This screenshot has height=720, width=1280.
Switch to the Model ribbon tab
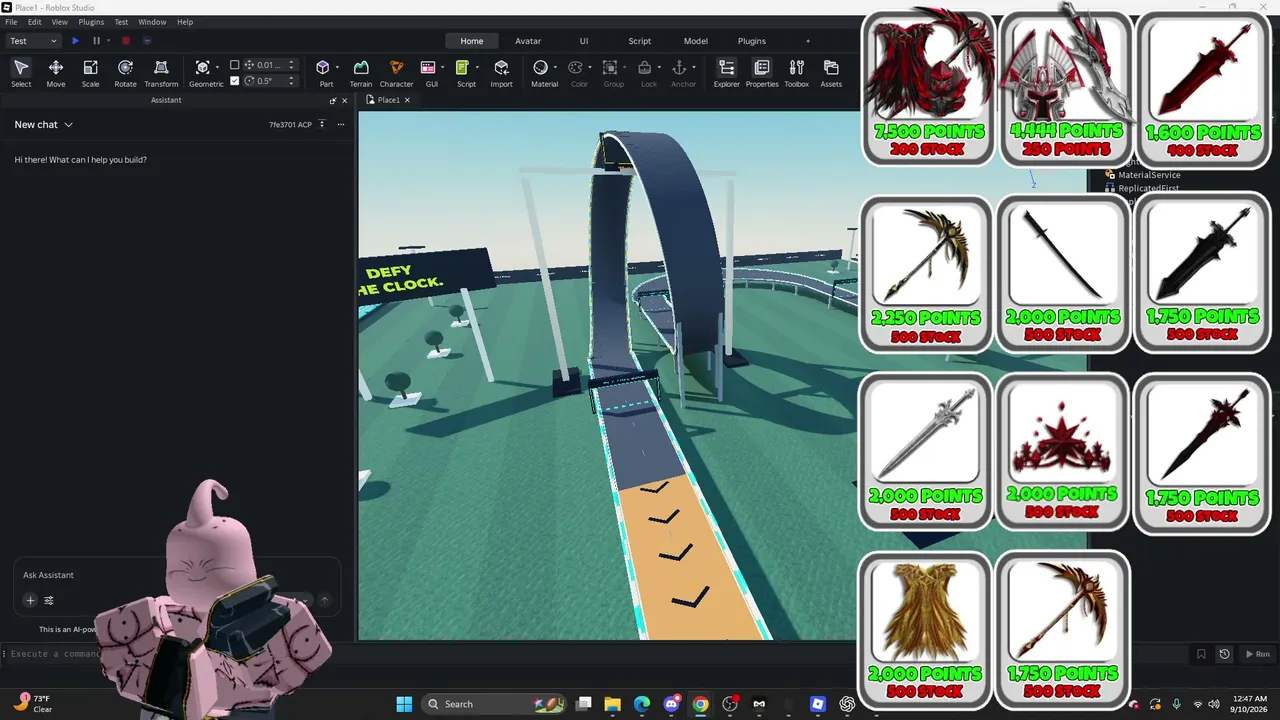tap(696, 41)
